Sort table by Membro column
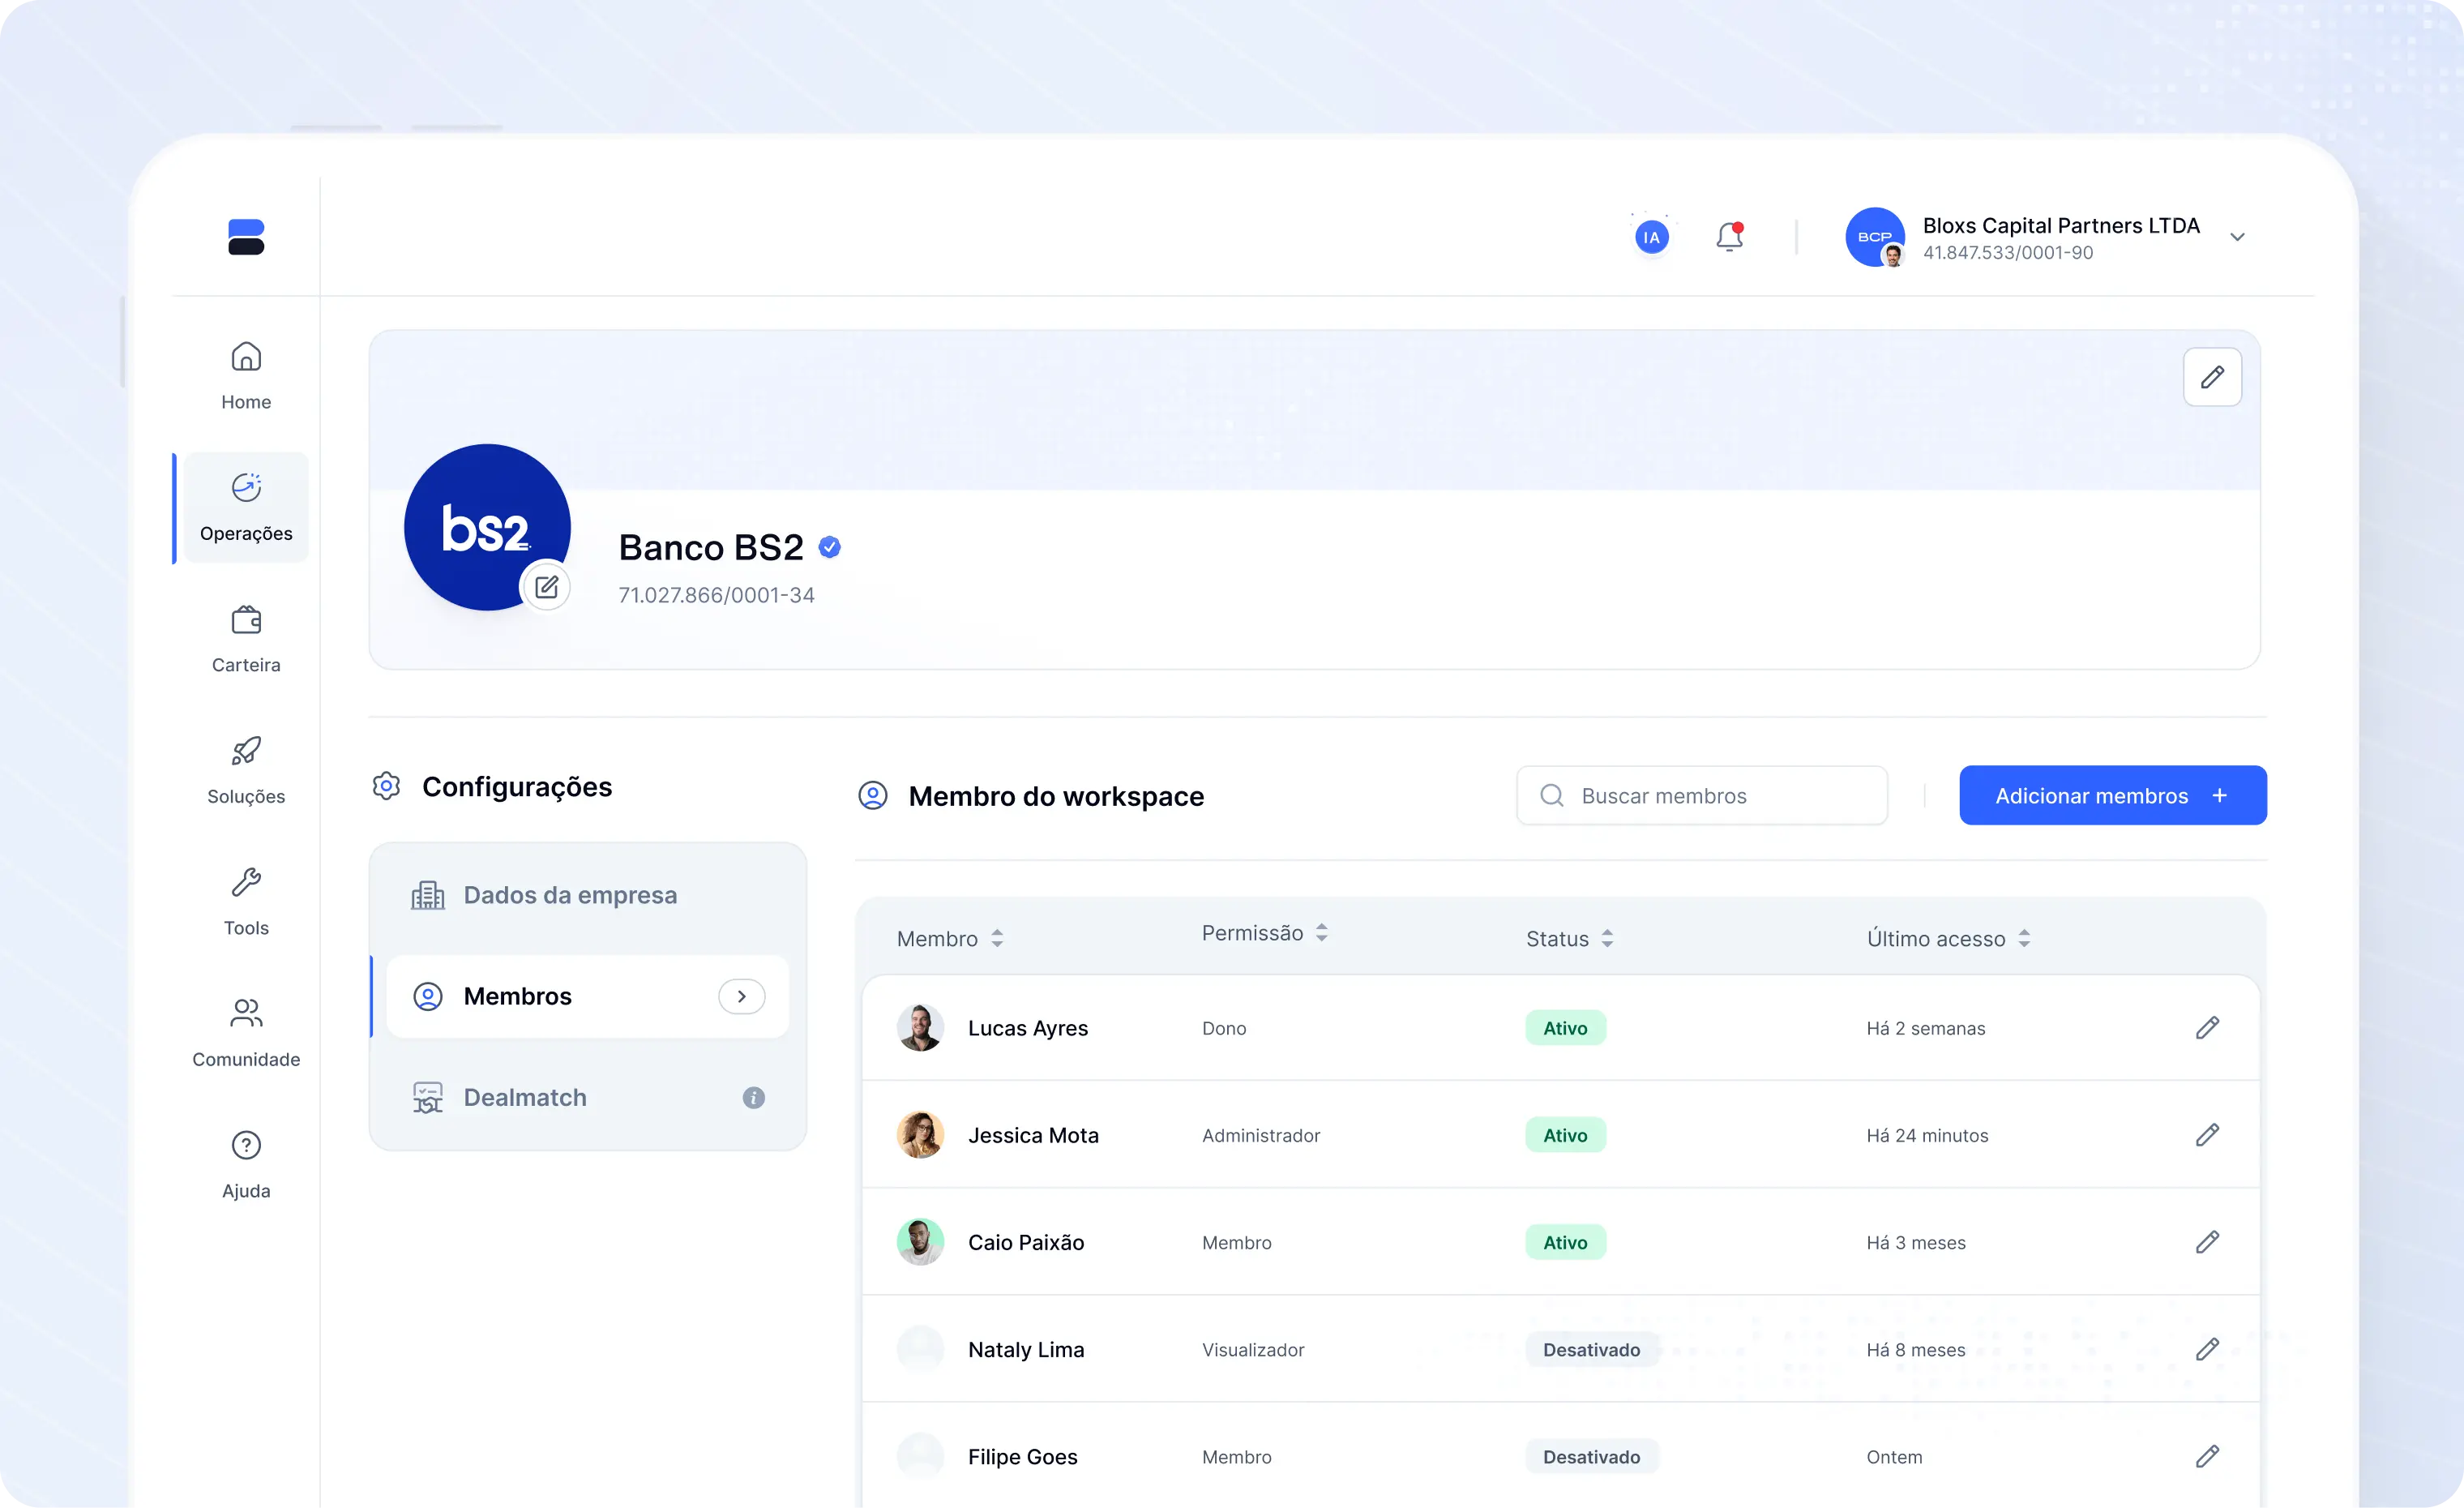Image resolution: width=2464 pixels, height=1508 pixels. pos(997,938)
